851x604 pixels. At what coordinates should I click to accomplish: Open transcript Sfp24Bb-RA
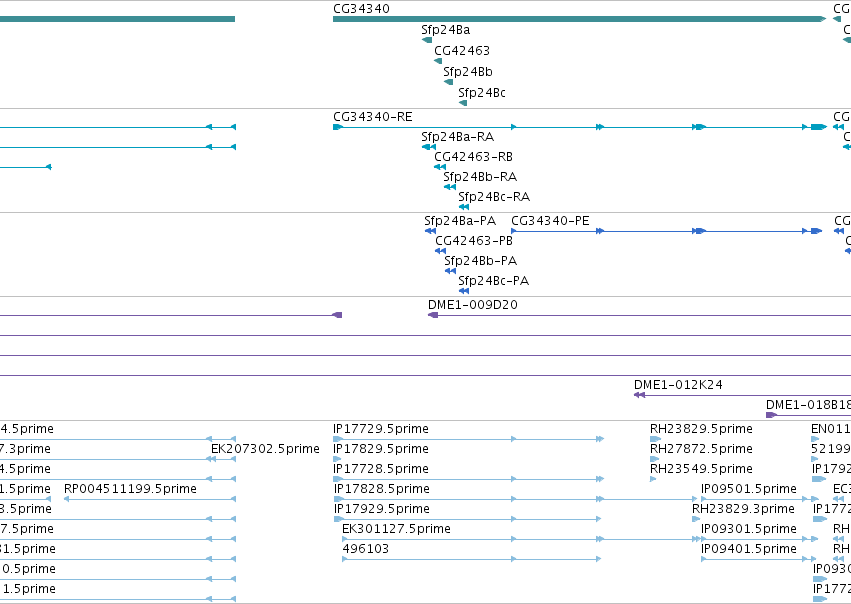click(480, 177)
